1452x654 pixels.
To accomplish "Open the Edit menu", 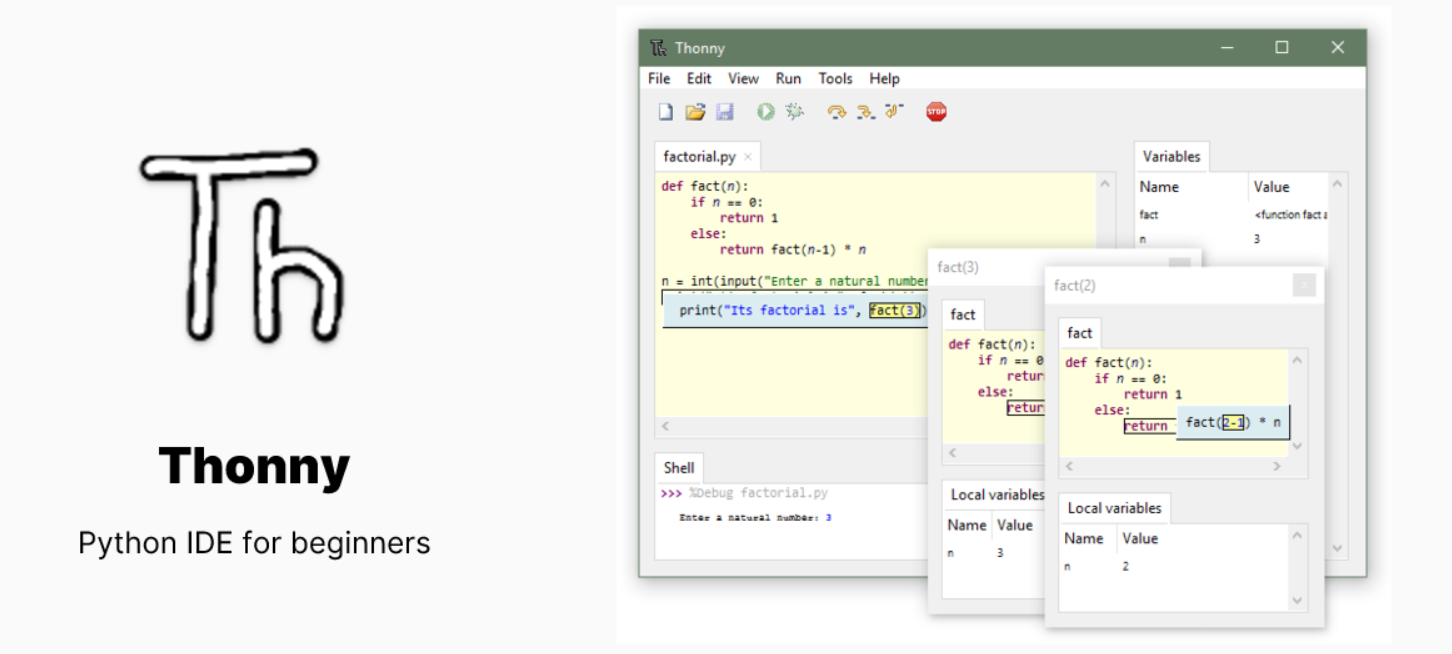I will [x=699, y=78].
